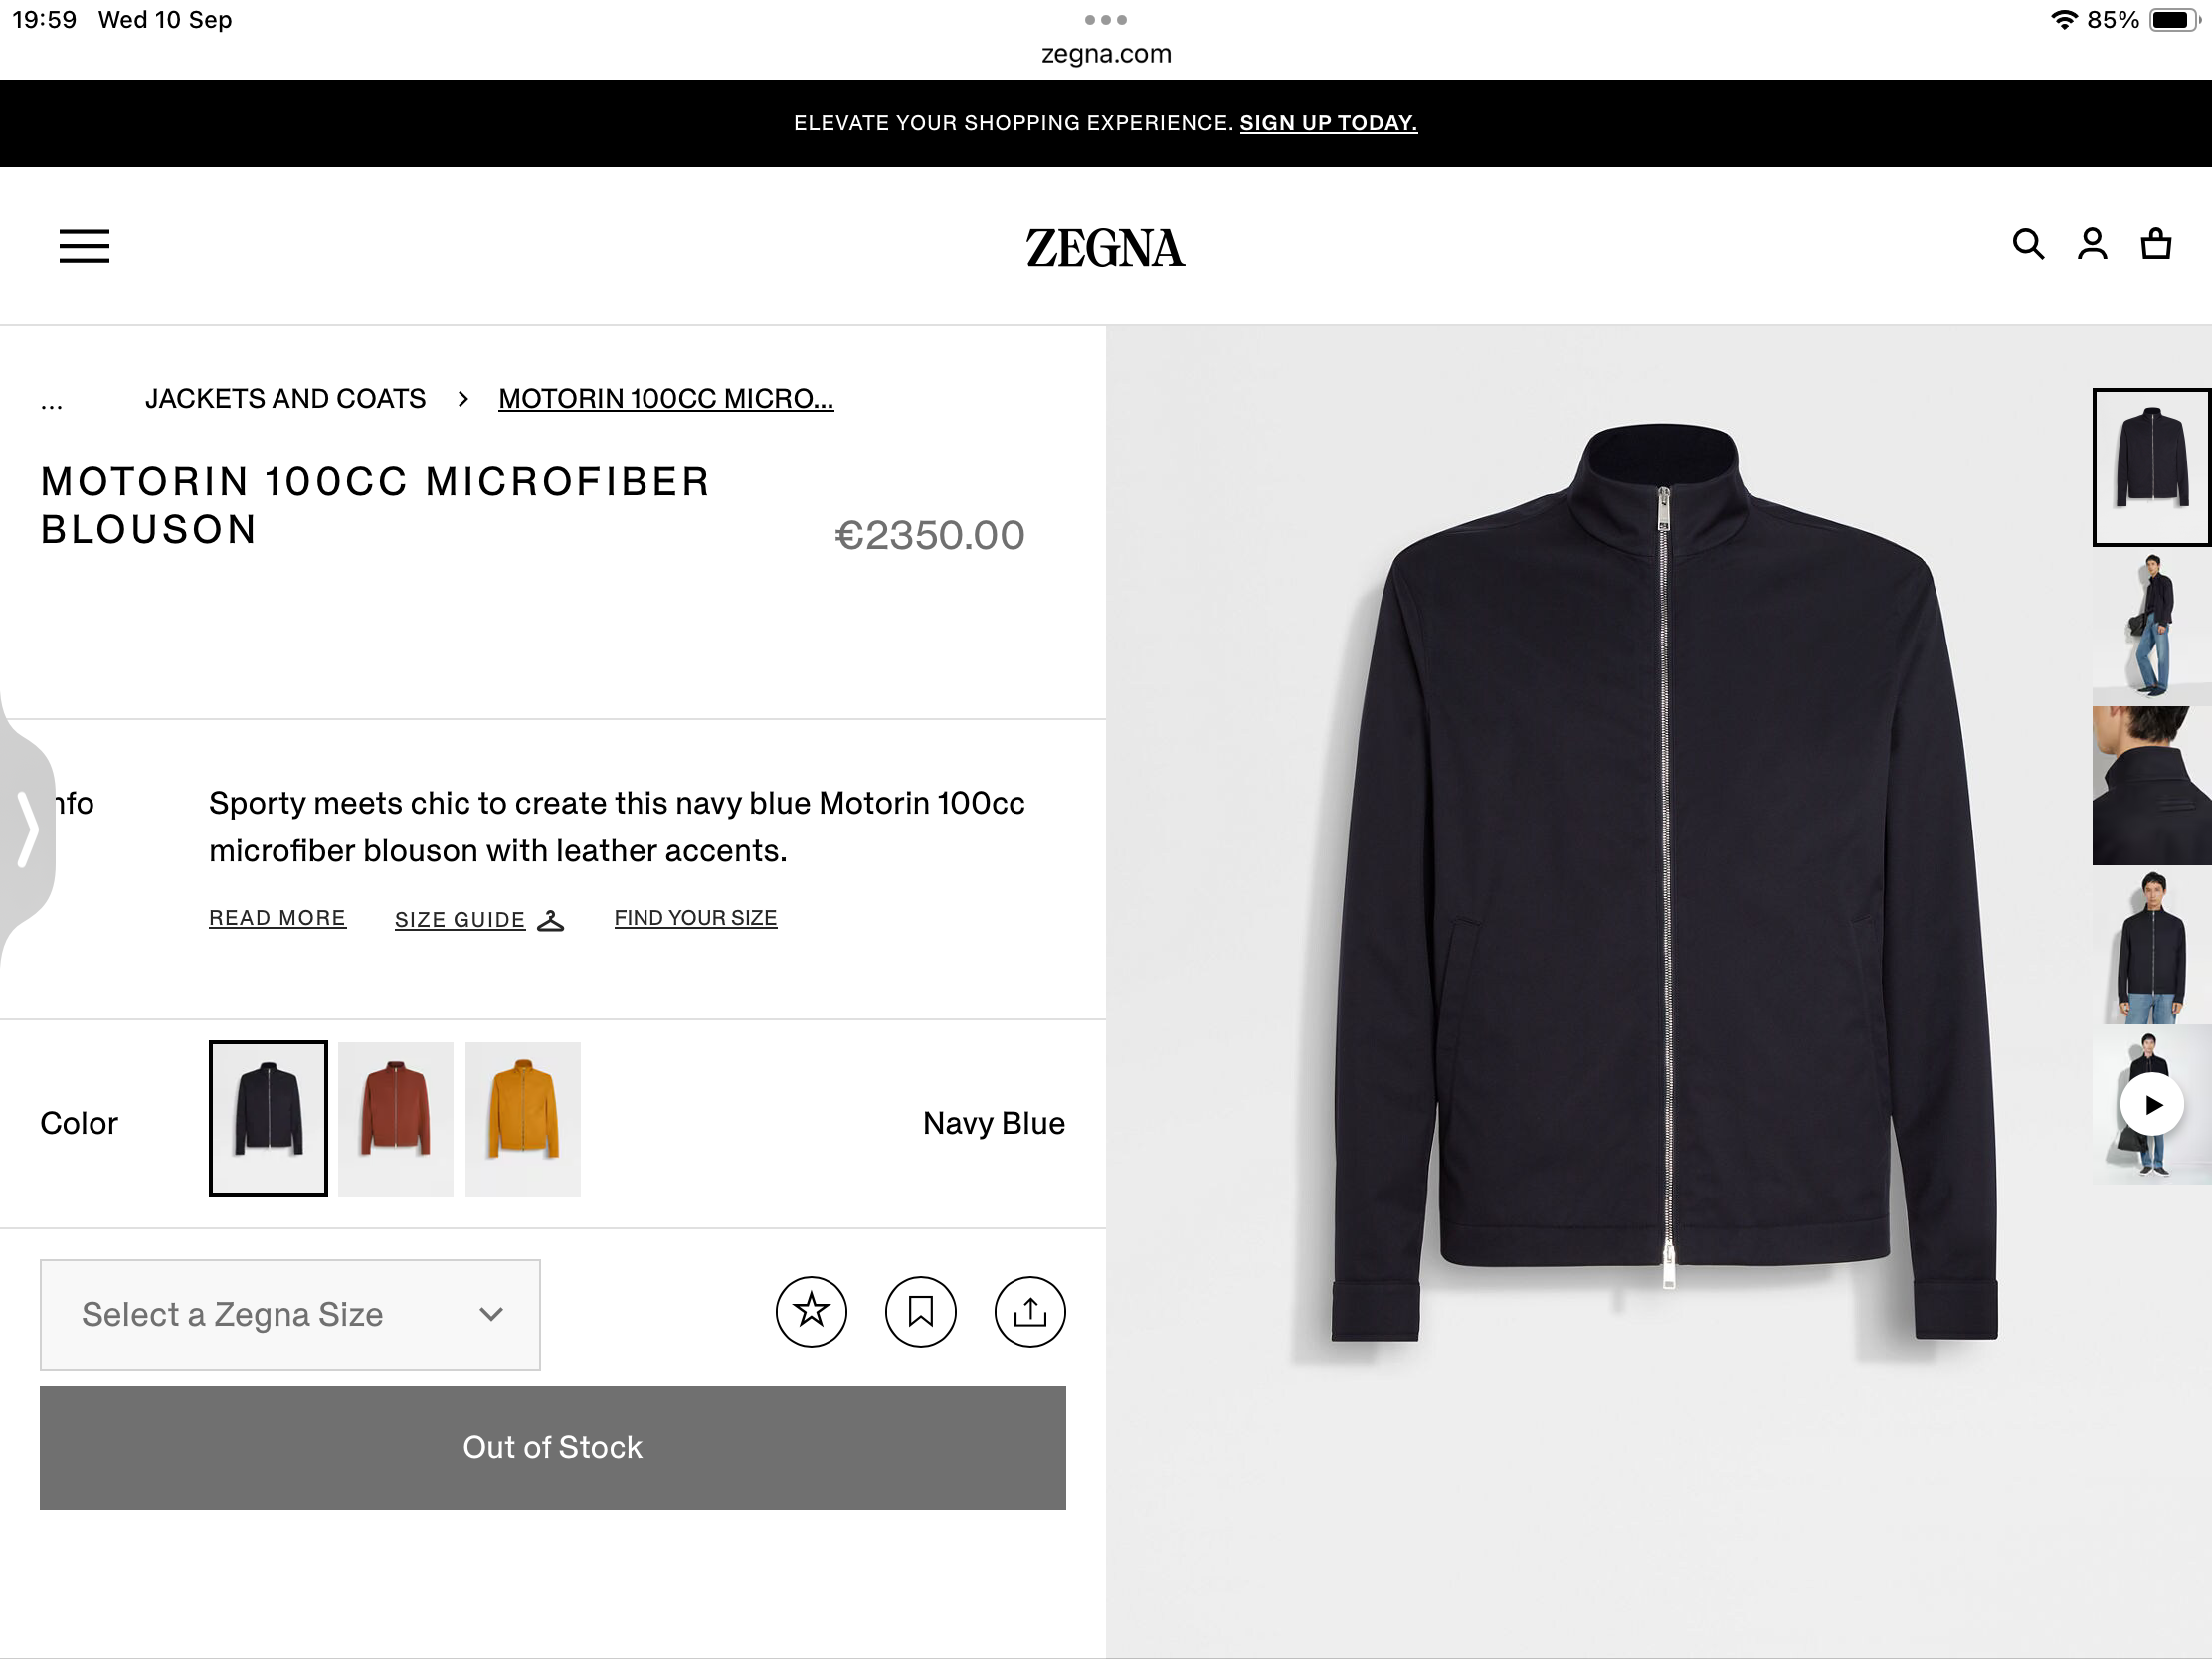
Task: Select the rust red jacket color
Action: (395, 1118)
